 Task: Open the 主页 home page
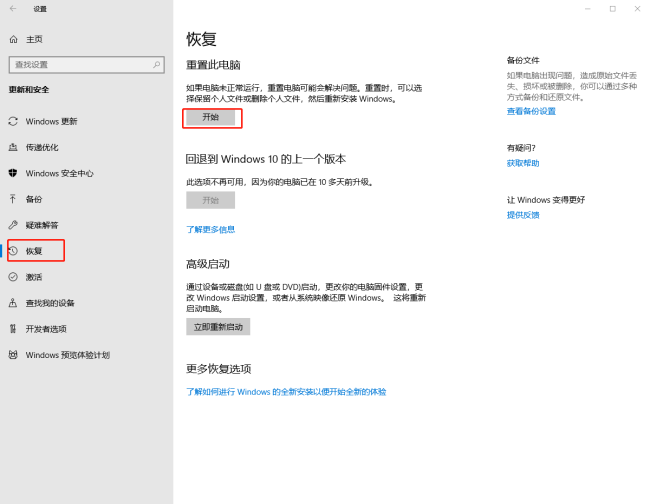pos(34,39)
